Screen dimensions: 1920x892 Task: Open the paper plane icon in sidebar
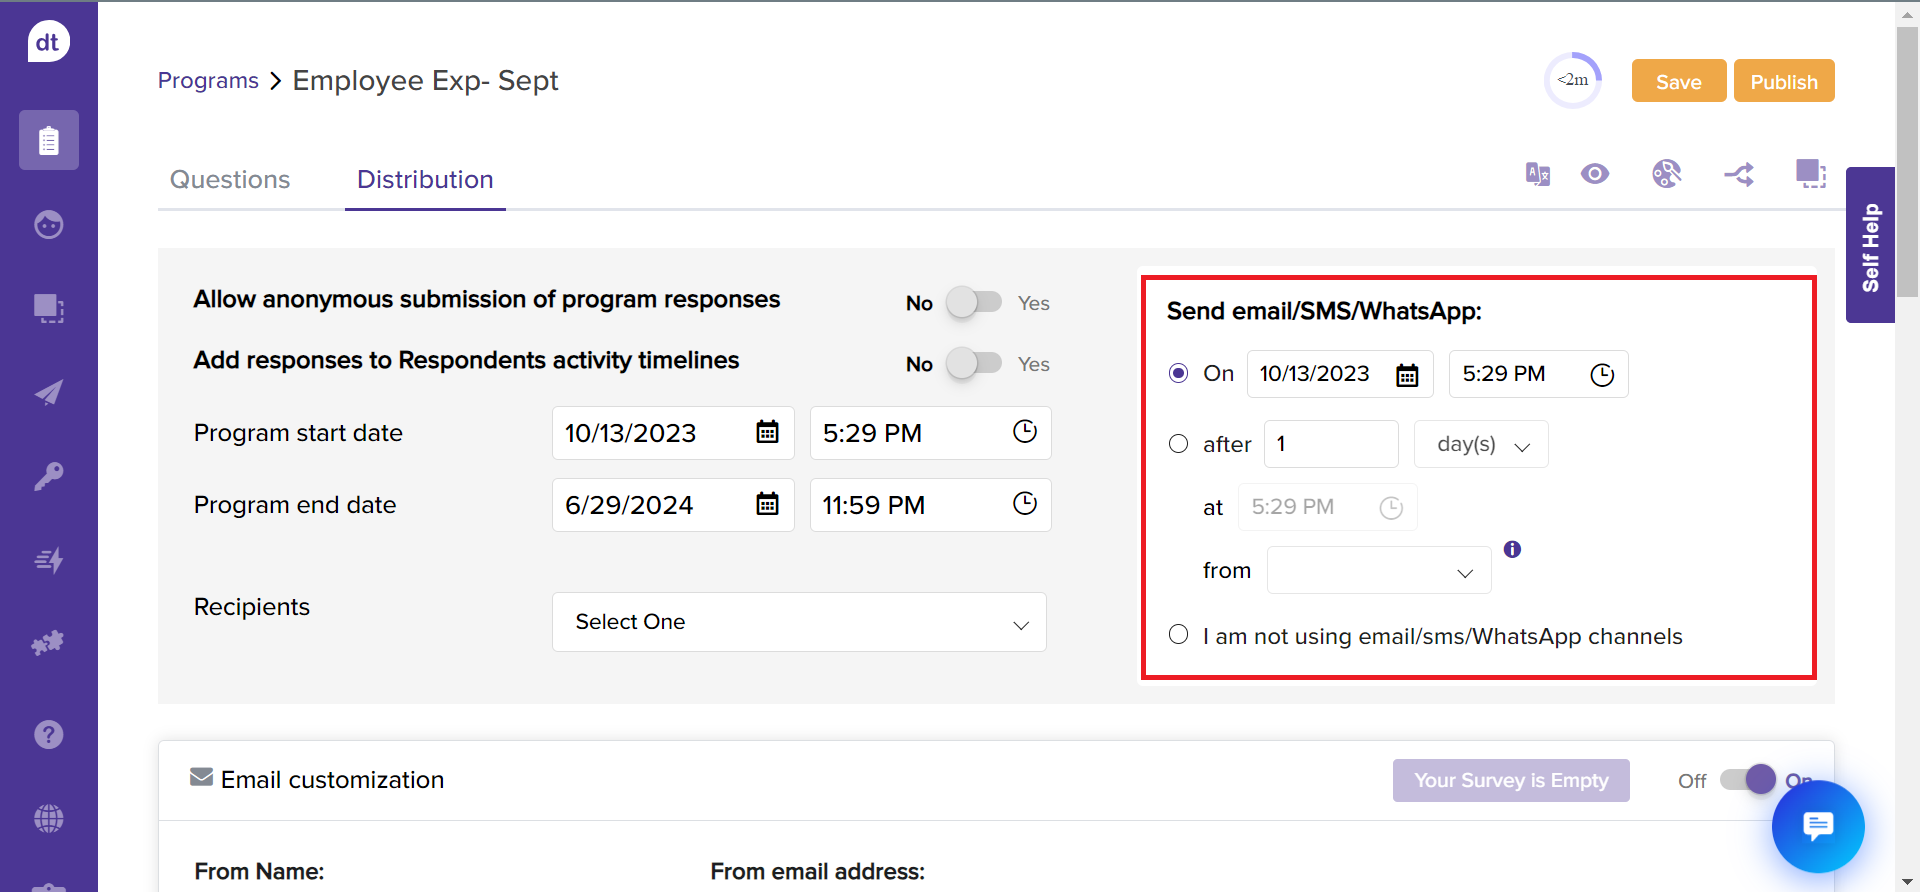(x=48, y=392)
